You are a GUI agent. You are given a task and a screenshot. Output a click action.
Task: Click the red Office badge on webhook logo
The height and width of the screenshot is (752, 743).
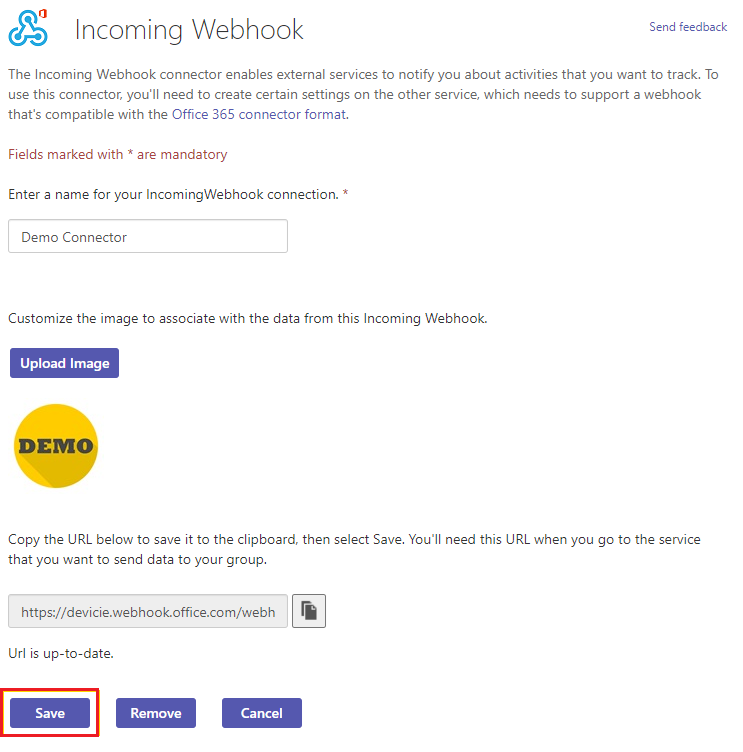click(x=43, y=13)
